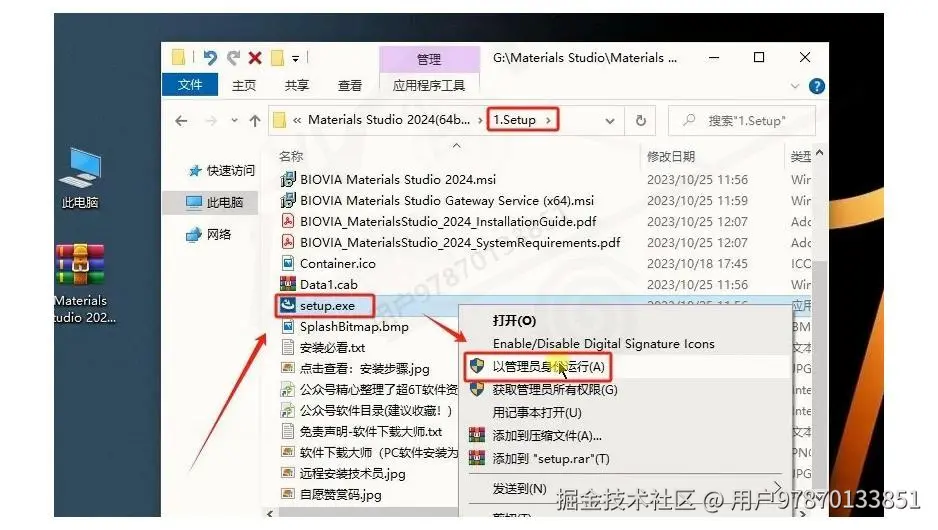
Task: Click the 公众号软件目录(建议收藏！) shortcut icon
Action: click(288, 410)
